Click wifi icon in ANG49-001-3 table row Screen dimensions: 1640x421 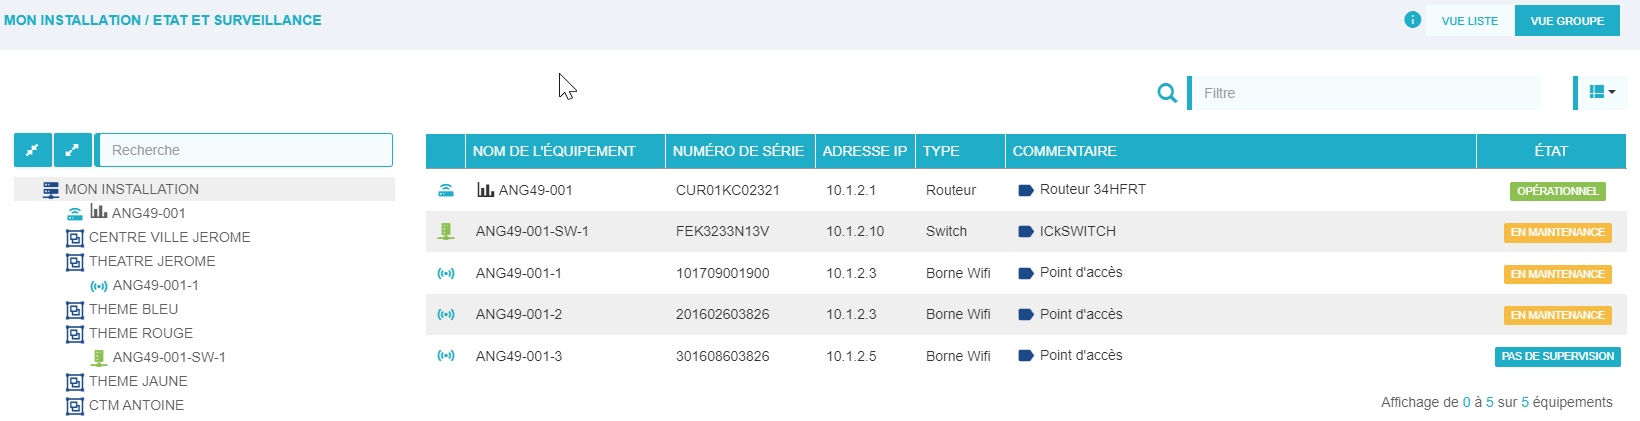pos(446,356)
